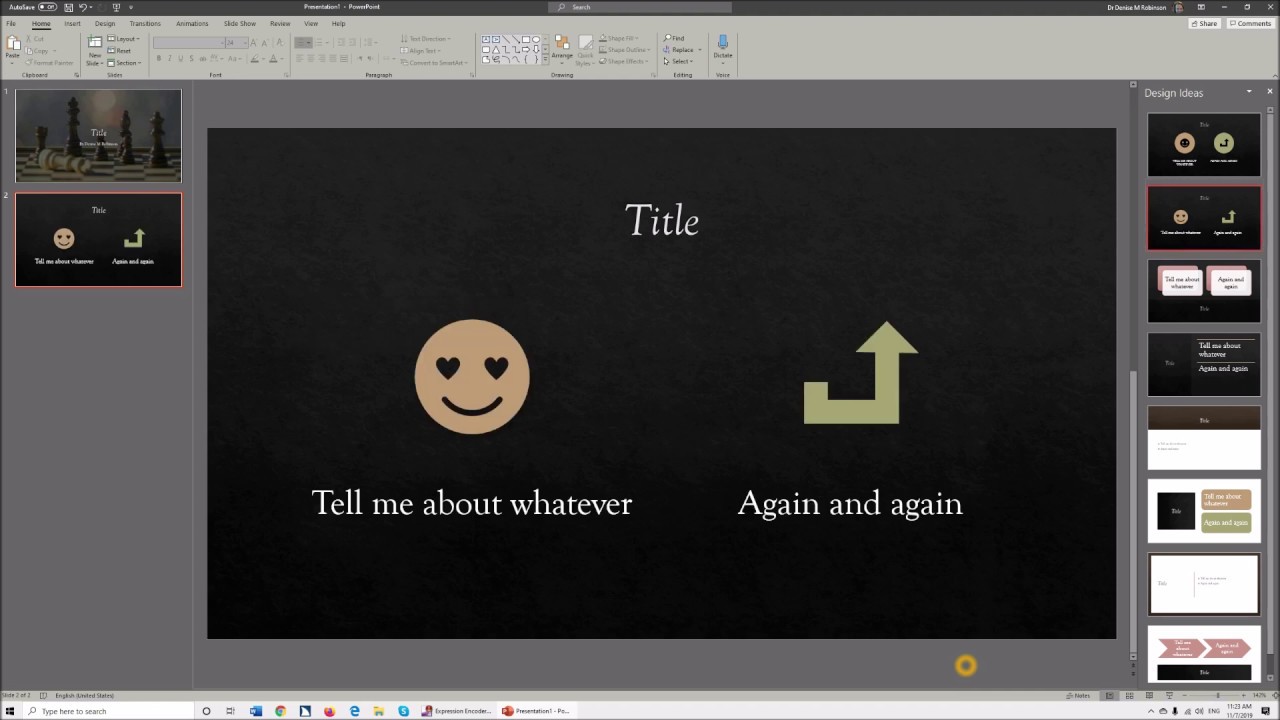Click the Presentation1 PowerPoint taskbar button
This screenshot has width=1280, height=720.
coord(537,711)
